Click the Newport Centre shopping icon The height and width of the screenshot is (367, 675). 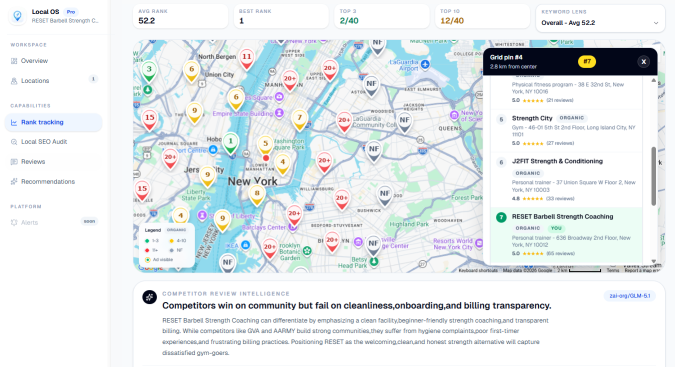pos(213,149)
